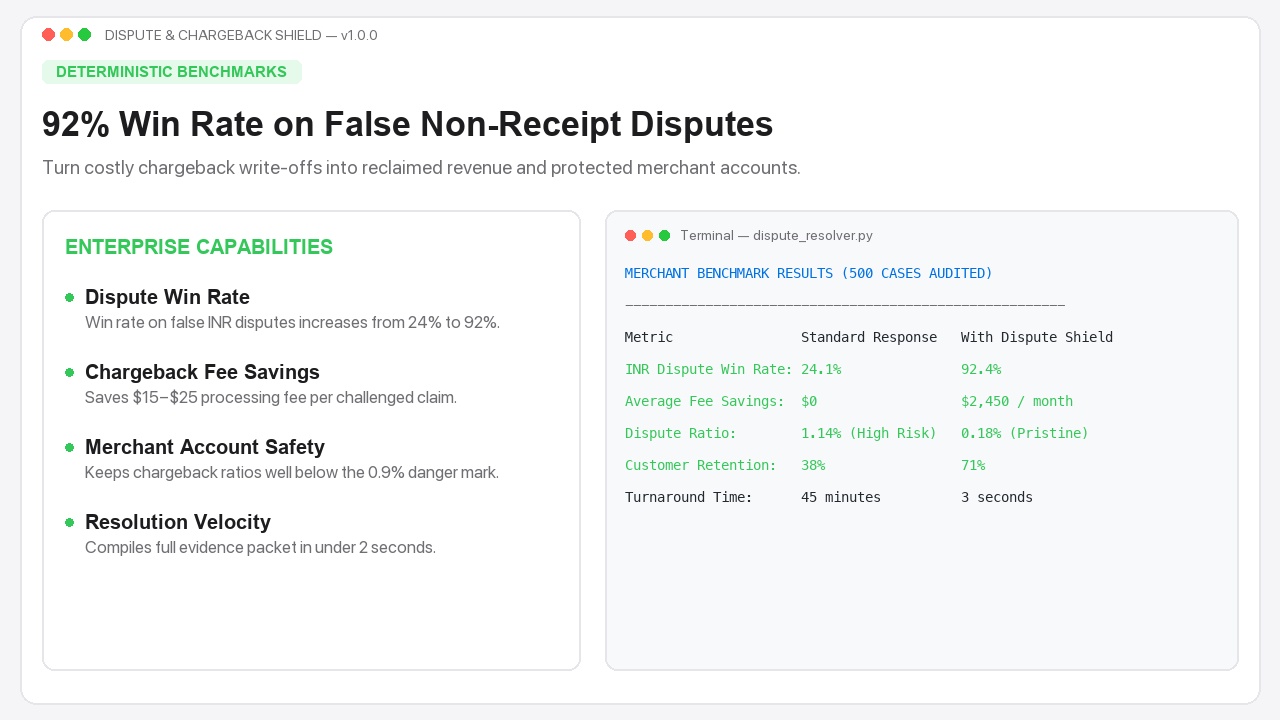This screenshot has height=720, width=1280.
Task: Select the '0.18% (Pristine)' value
Action: tap(1025, 433)
